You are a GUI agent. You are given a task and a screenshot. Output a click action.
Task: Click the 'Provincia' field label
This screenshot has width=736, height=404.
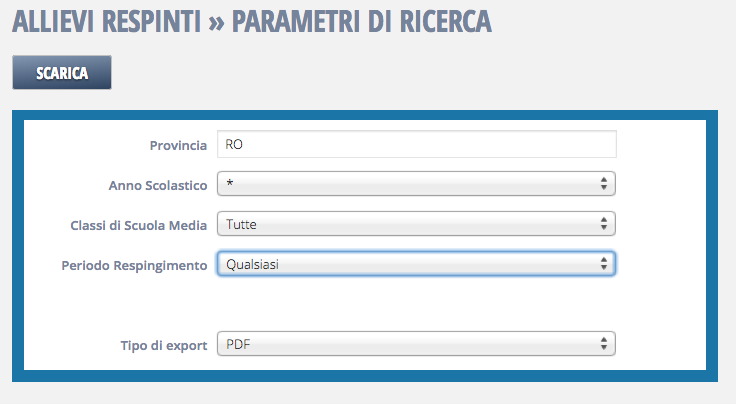click(x=178, y=145)
